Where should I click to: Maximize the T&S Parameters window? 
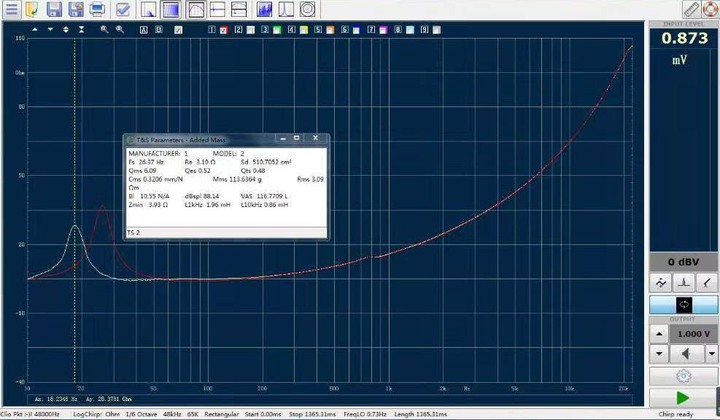[x=297, y=138]
